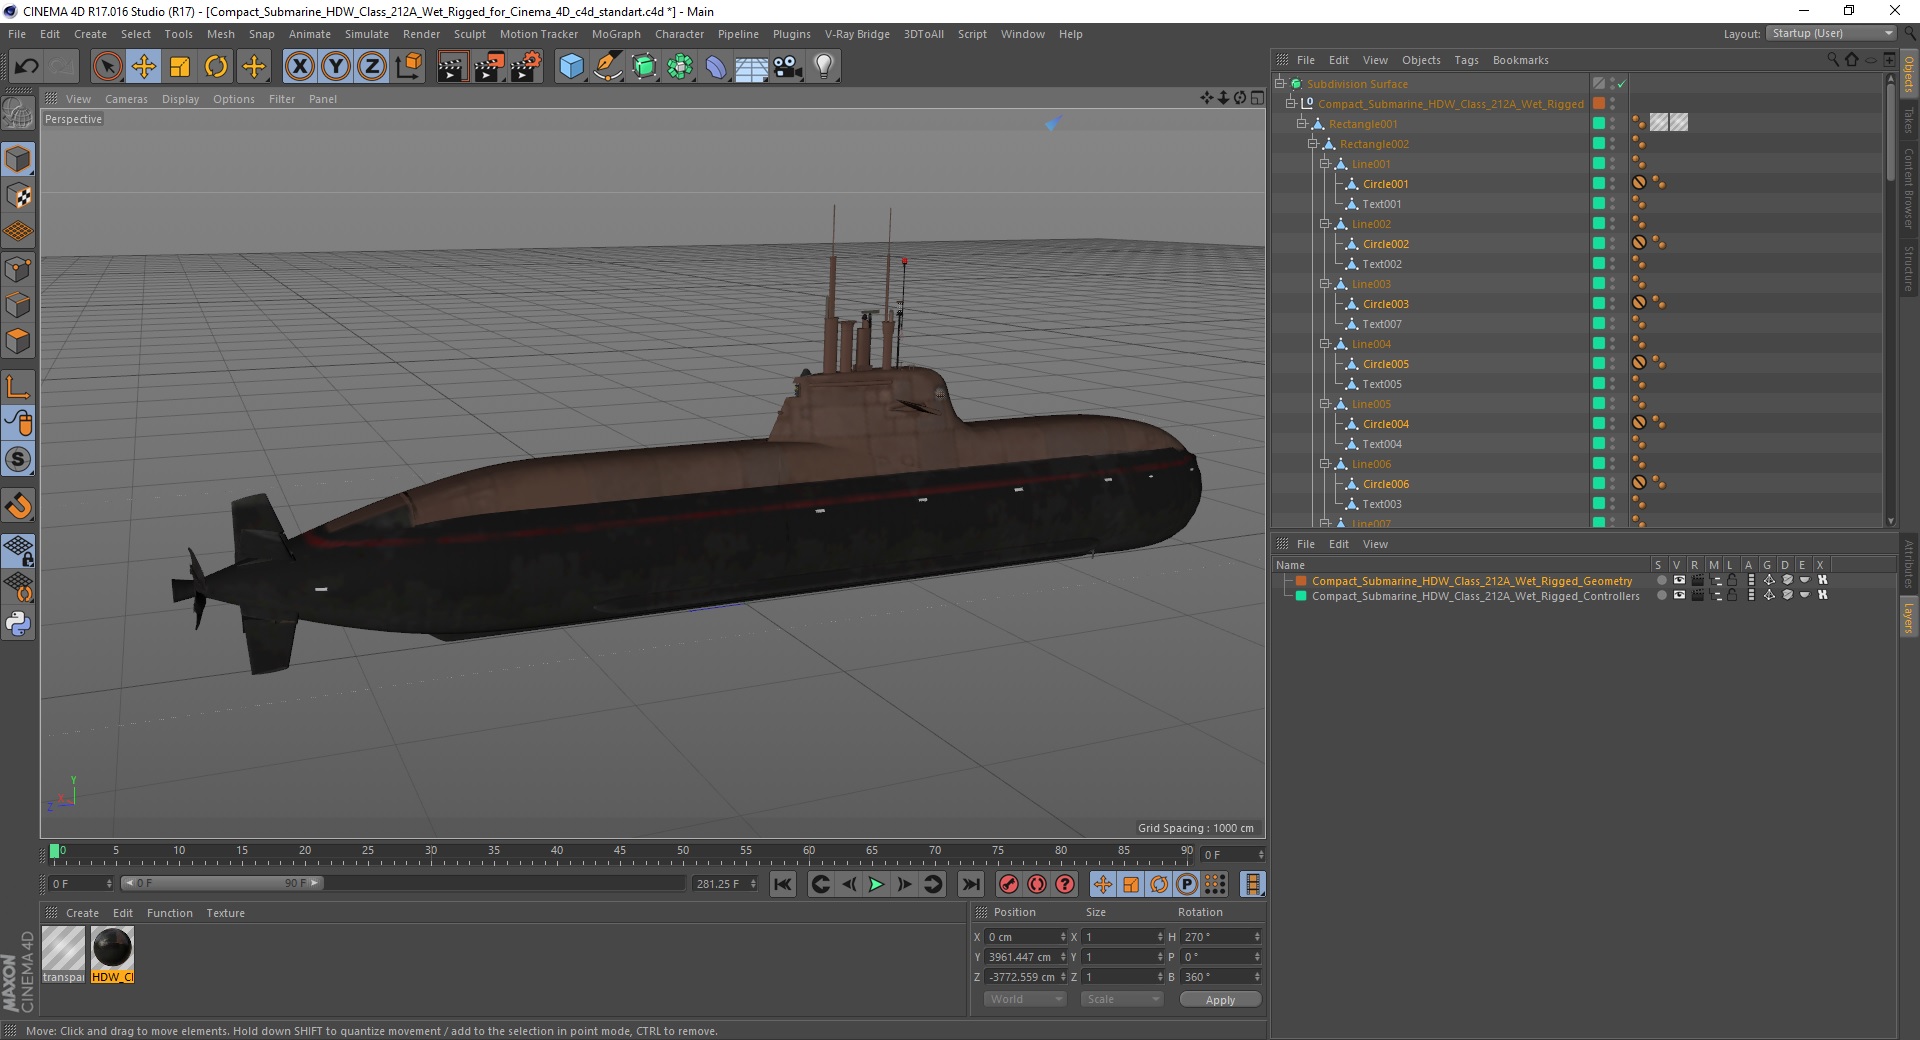
Task: Select the Rotate tool
Action: (216, 67)
